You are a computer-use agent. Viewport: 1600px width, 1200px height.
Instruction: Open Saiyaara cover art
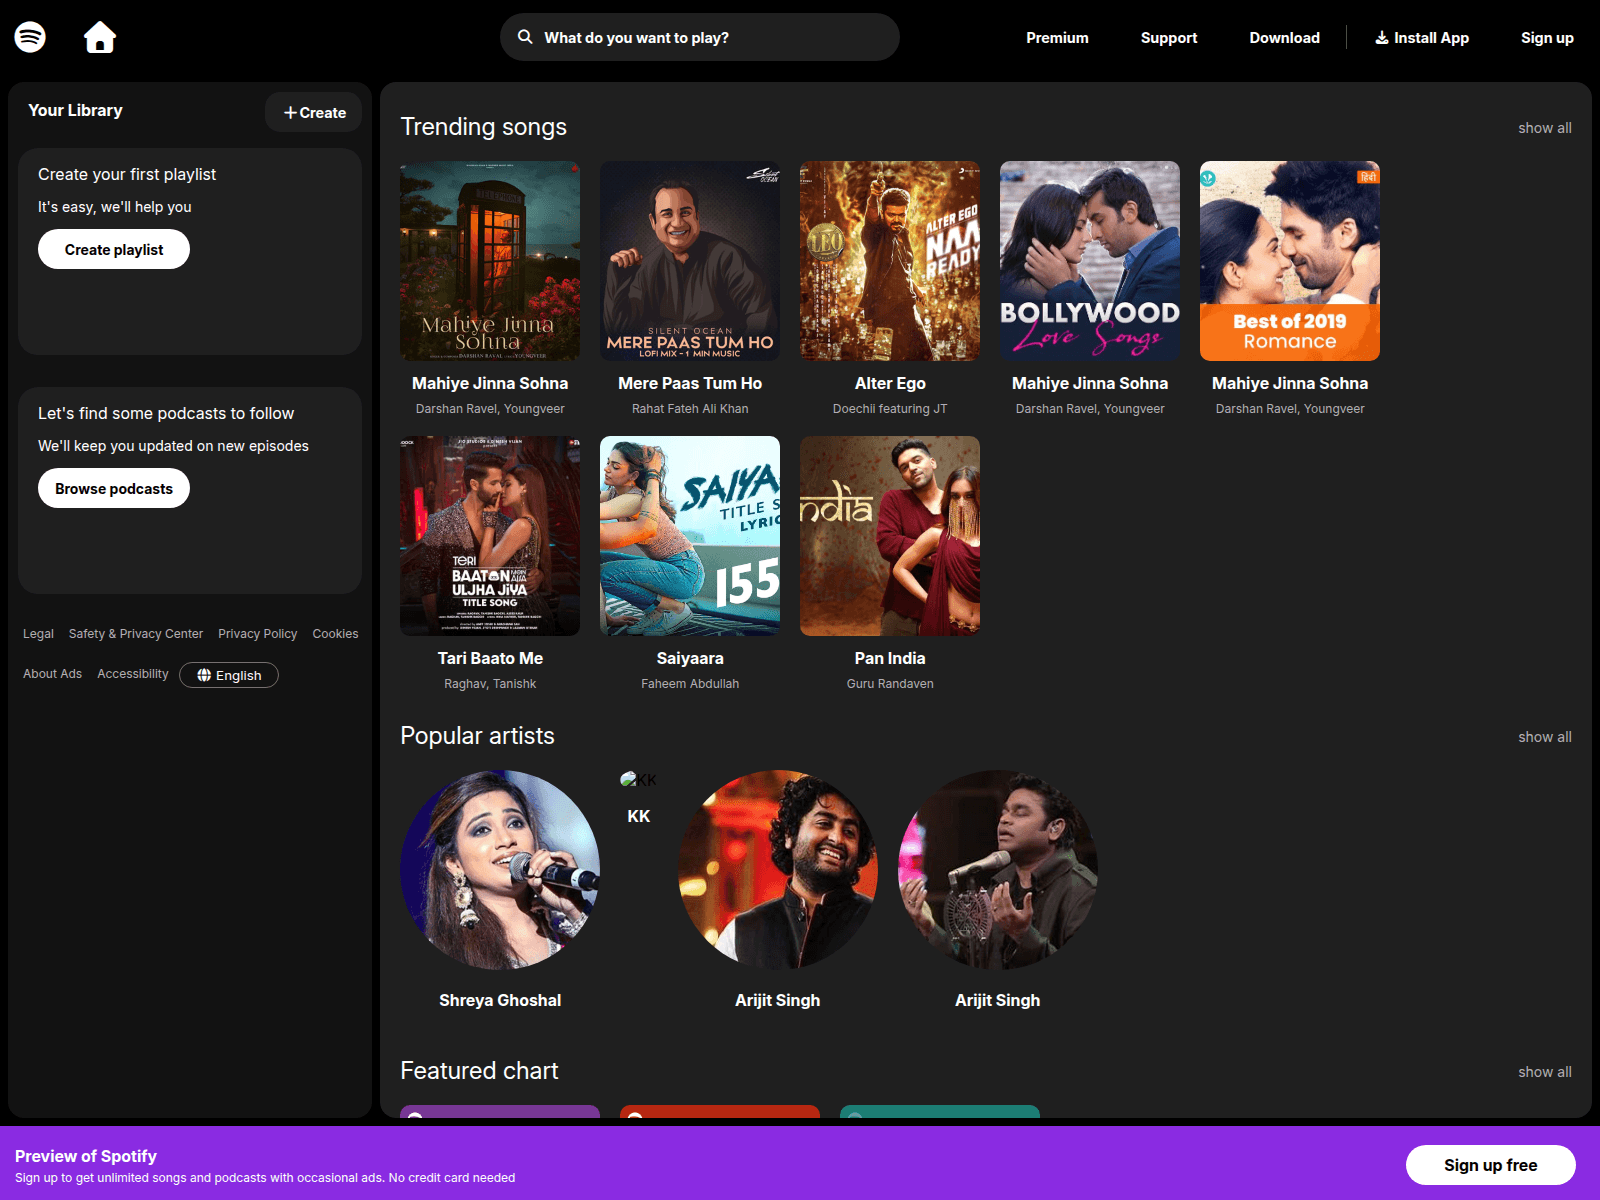[690, 536]
